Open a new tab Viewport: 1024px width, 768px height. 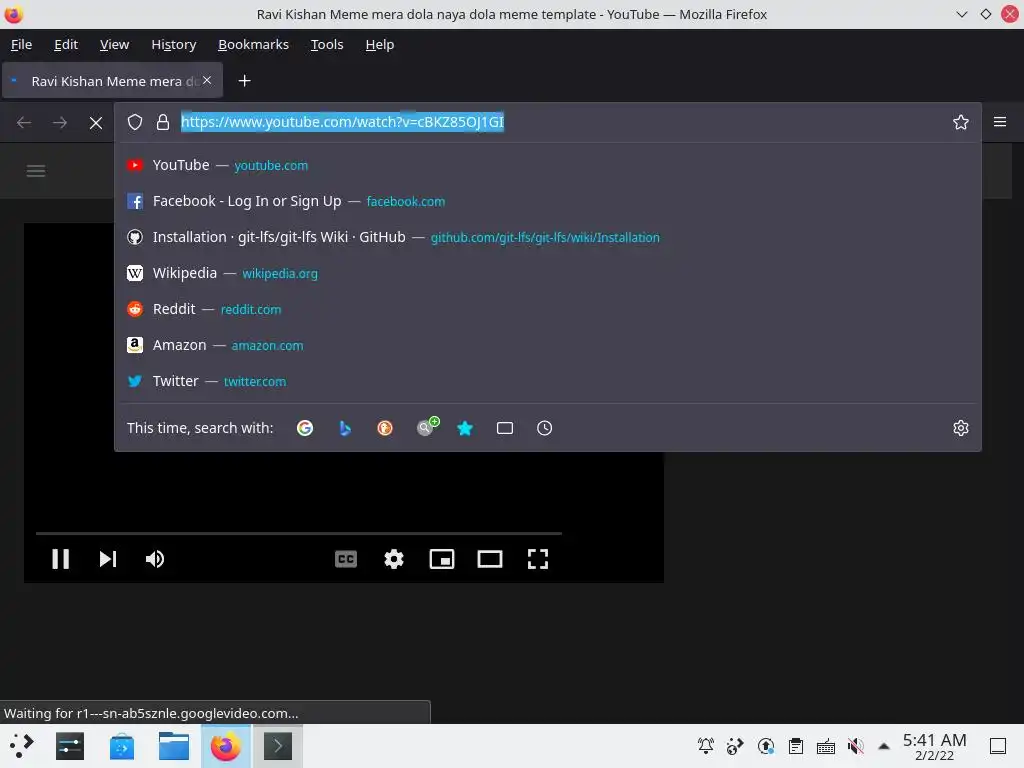click(244, 81)
